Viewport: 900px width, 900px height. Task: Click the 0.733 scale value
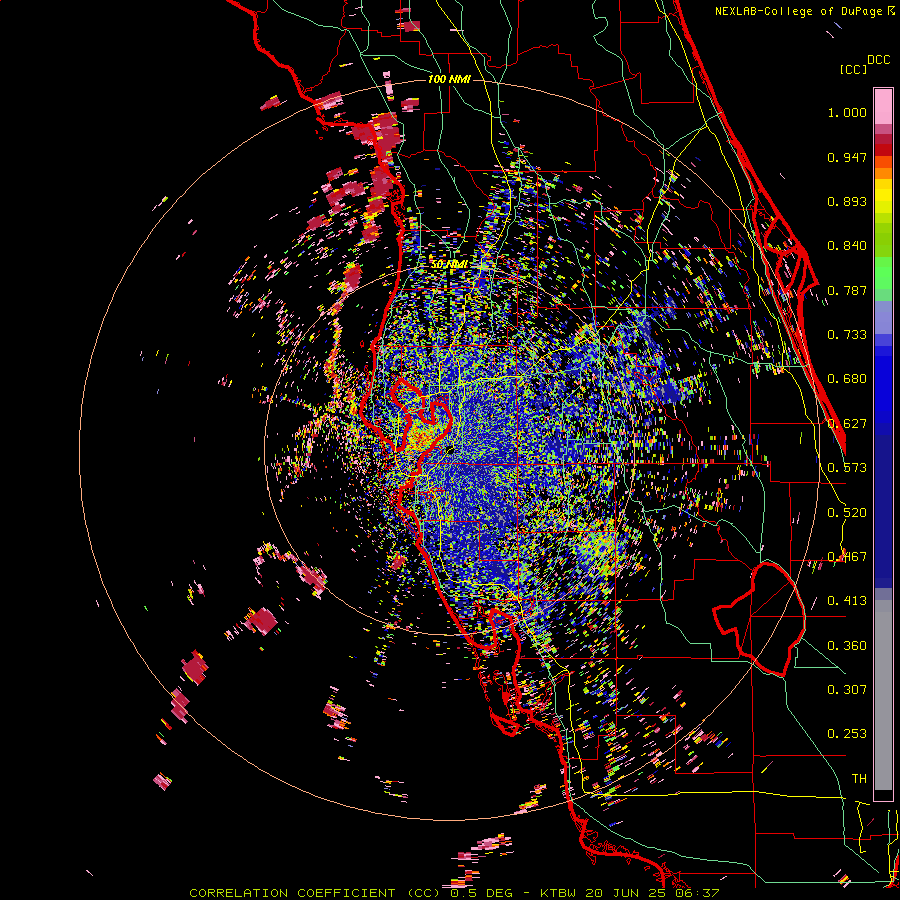tap(847, 335)
